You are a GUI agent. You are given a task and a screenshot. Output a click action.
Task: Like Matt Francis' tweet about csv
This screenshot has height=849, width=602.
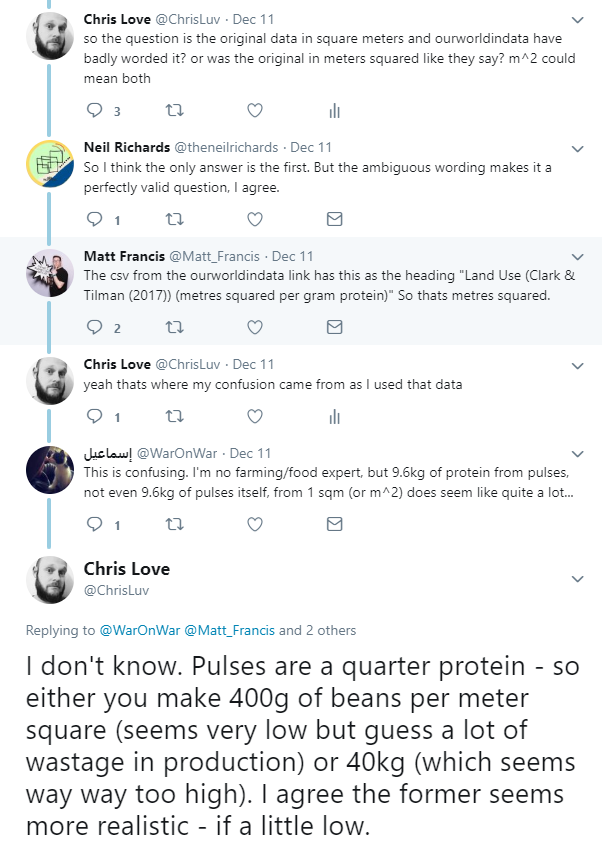coord(255,327)
